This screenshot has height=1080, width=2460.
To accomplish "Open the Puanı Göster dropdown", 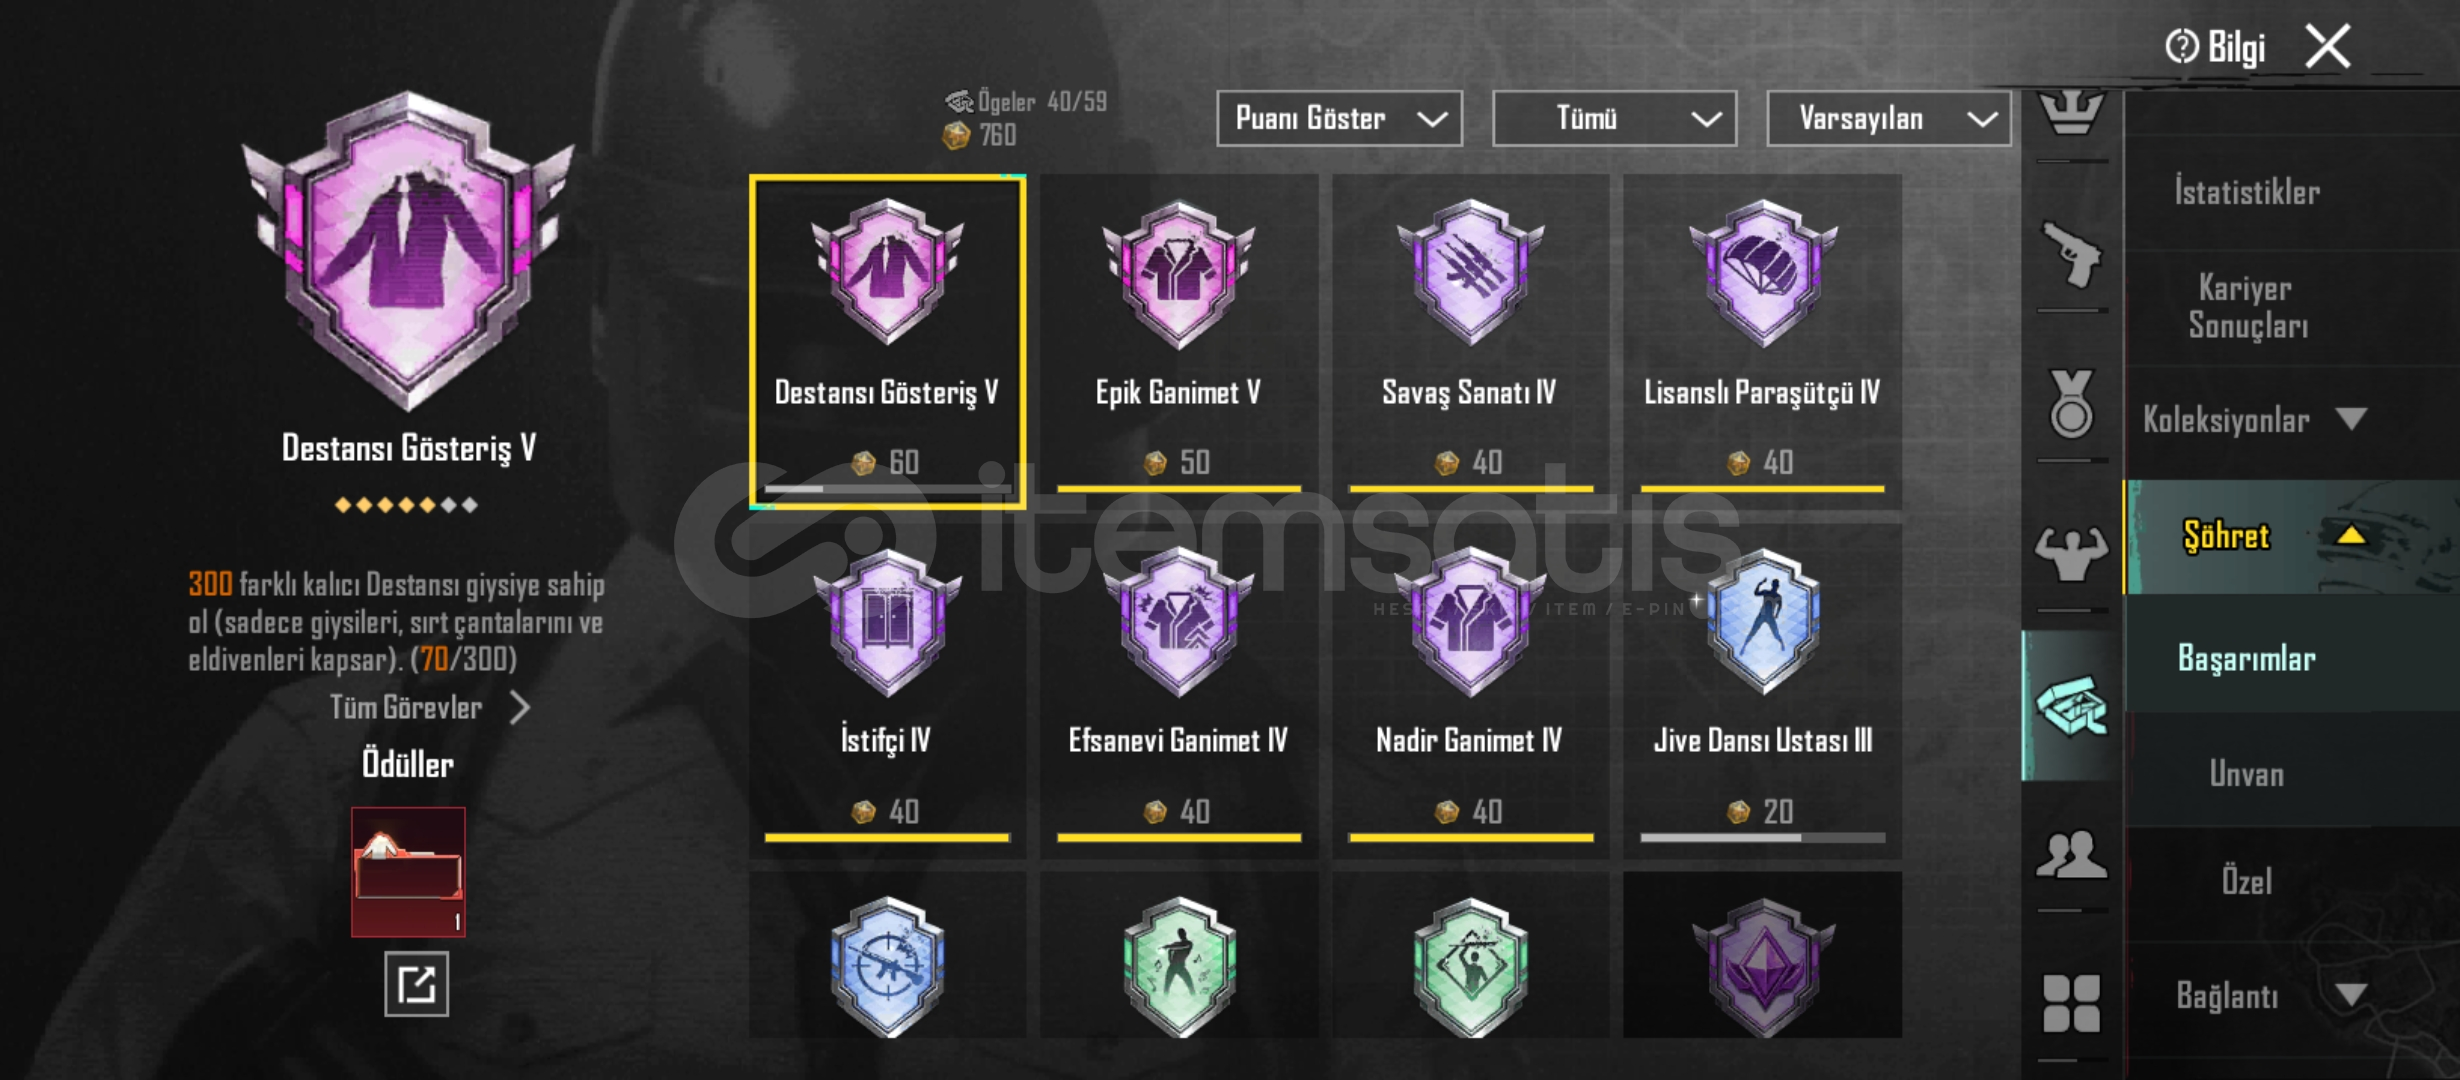I will click(1339, 118).
